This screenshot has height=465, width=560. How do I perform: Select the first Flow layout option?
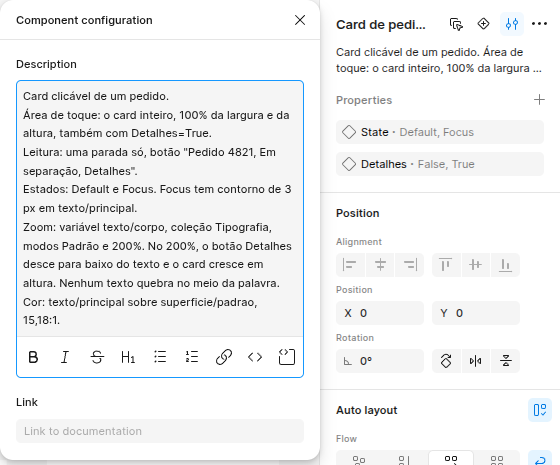tap(359, 460)
